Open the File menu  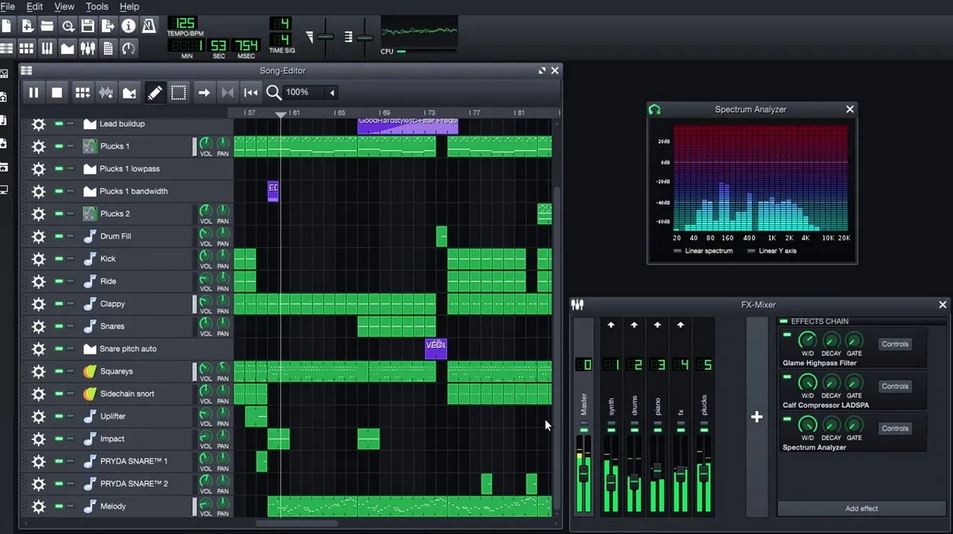coord(8,7)
